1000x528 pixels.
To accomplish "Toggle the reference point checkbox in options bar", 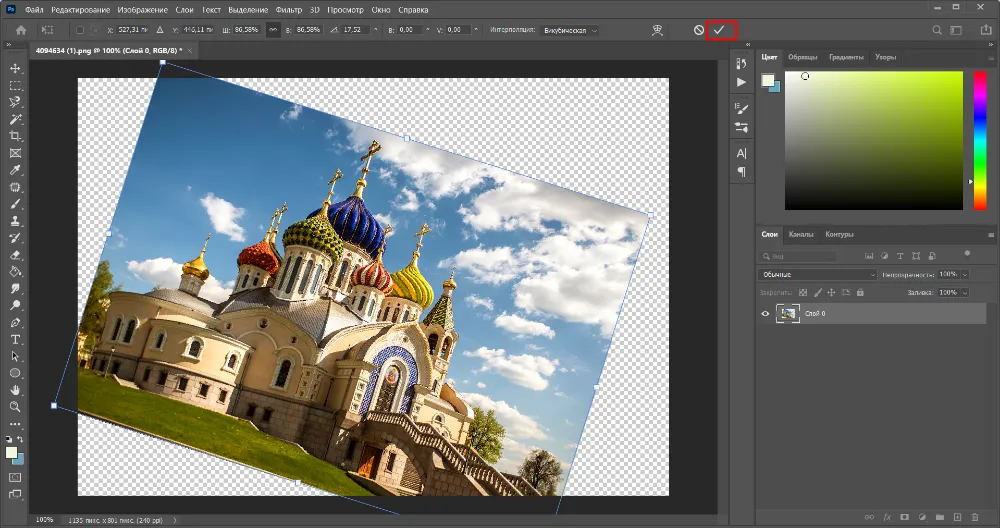I will tap(80, 30).
